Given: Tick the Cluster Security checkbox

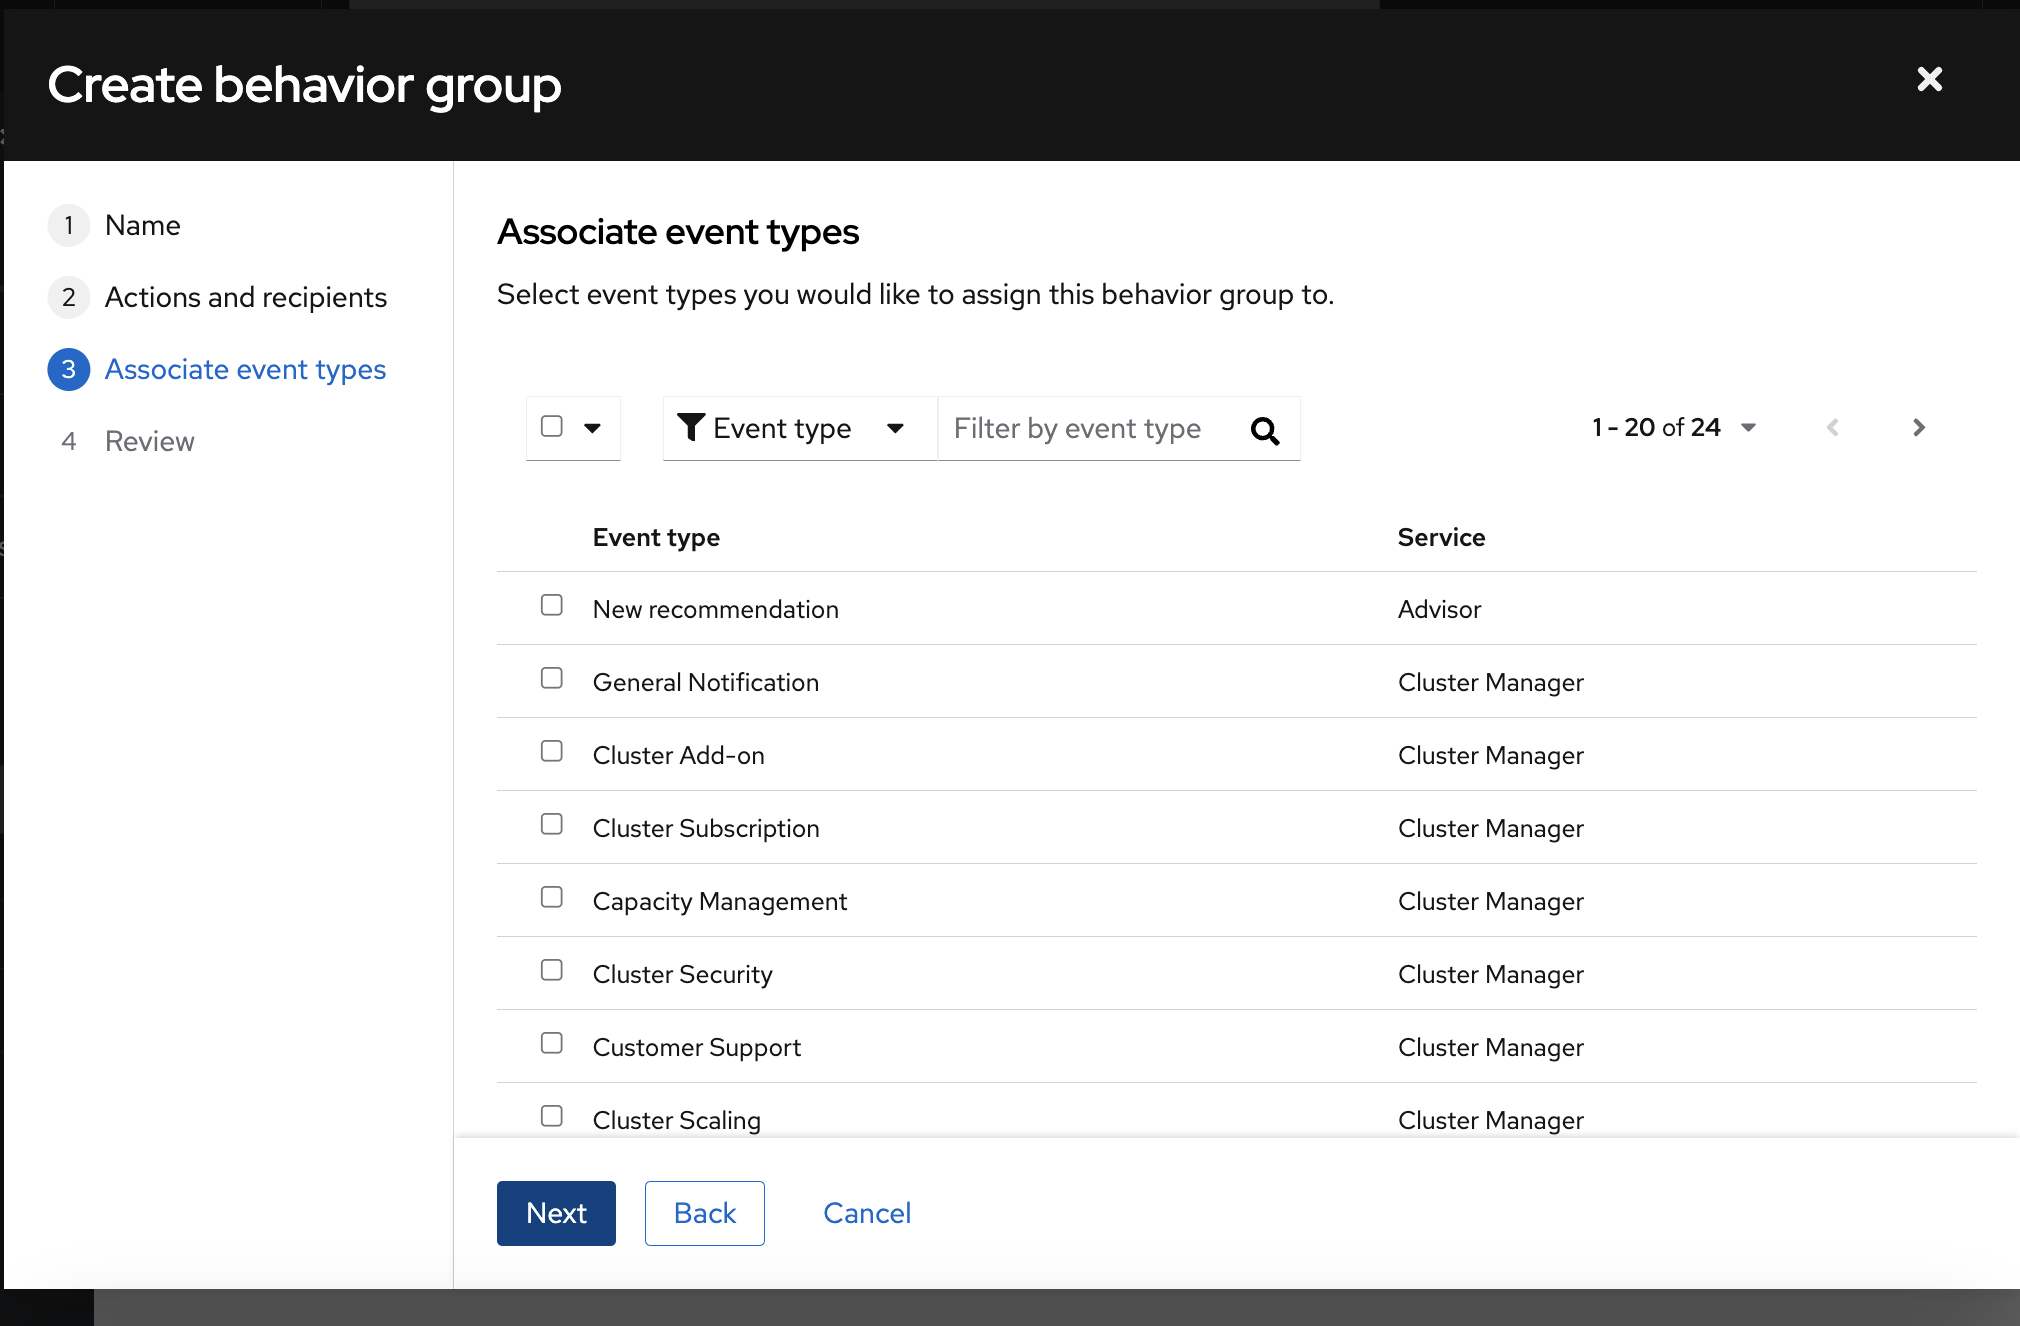Looking at the screenshot, I should pos(552,970).
